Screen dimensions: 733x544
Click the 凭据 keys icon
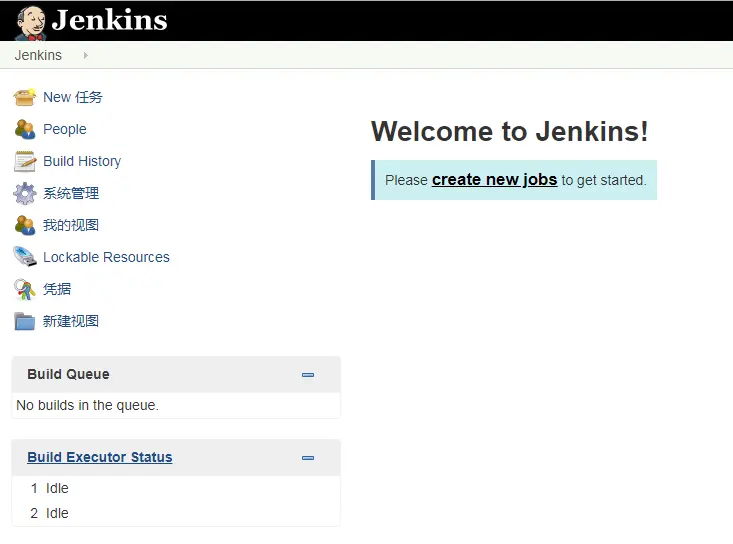pyautogui.click(x=25, y=289)
